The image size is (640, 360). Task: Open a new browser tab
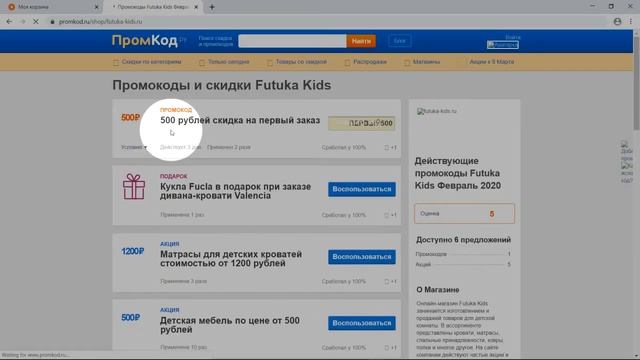tap(212, 7)
